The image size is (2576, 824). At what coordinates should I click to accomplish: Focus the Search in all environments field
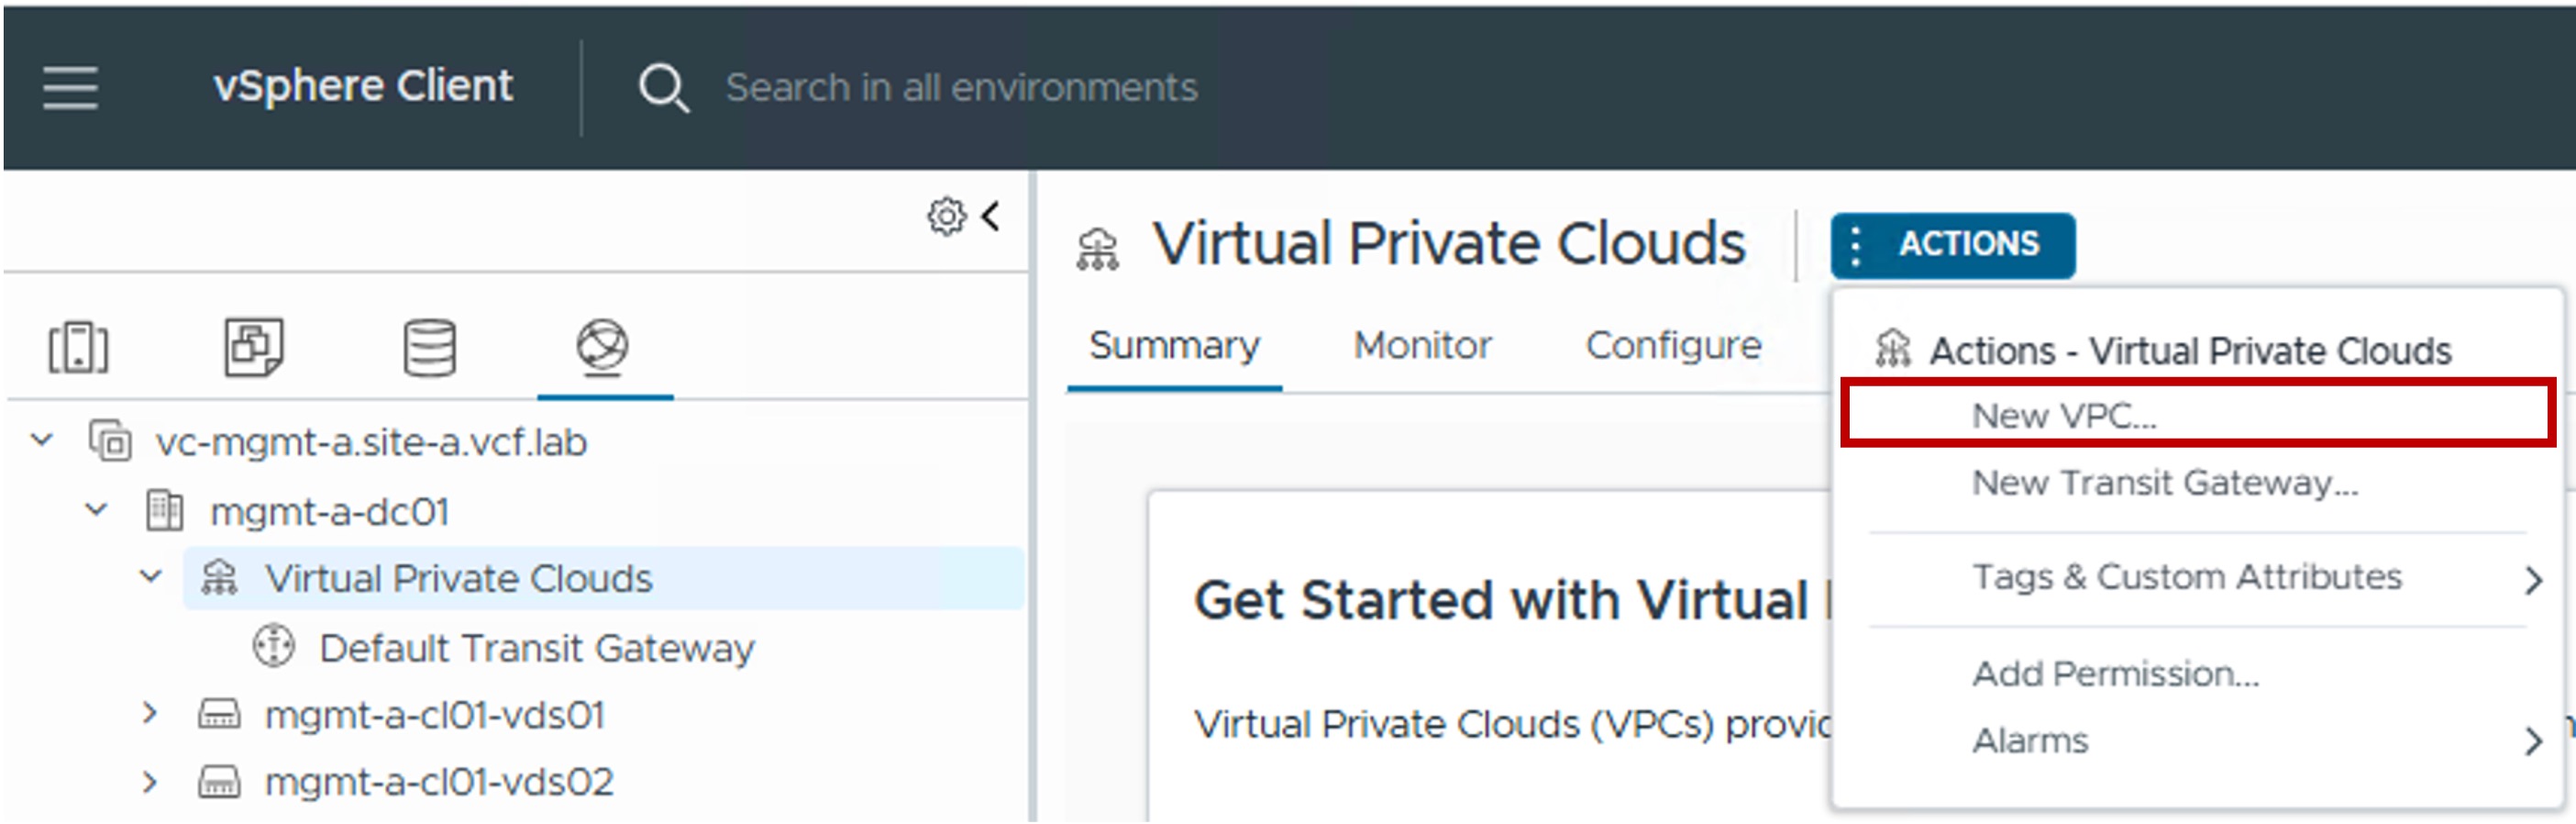pyautogui.click(x=961, y=88)
